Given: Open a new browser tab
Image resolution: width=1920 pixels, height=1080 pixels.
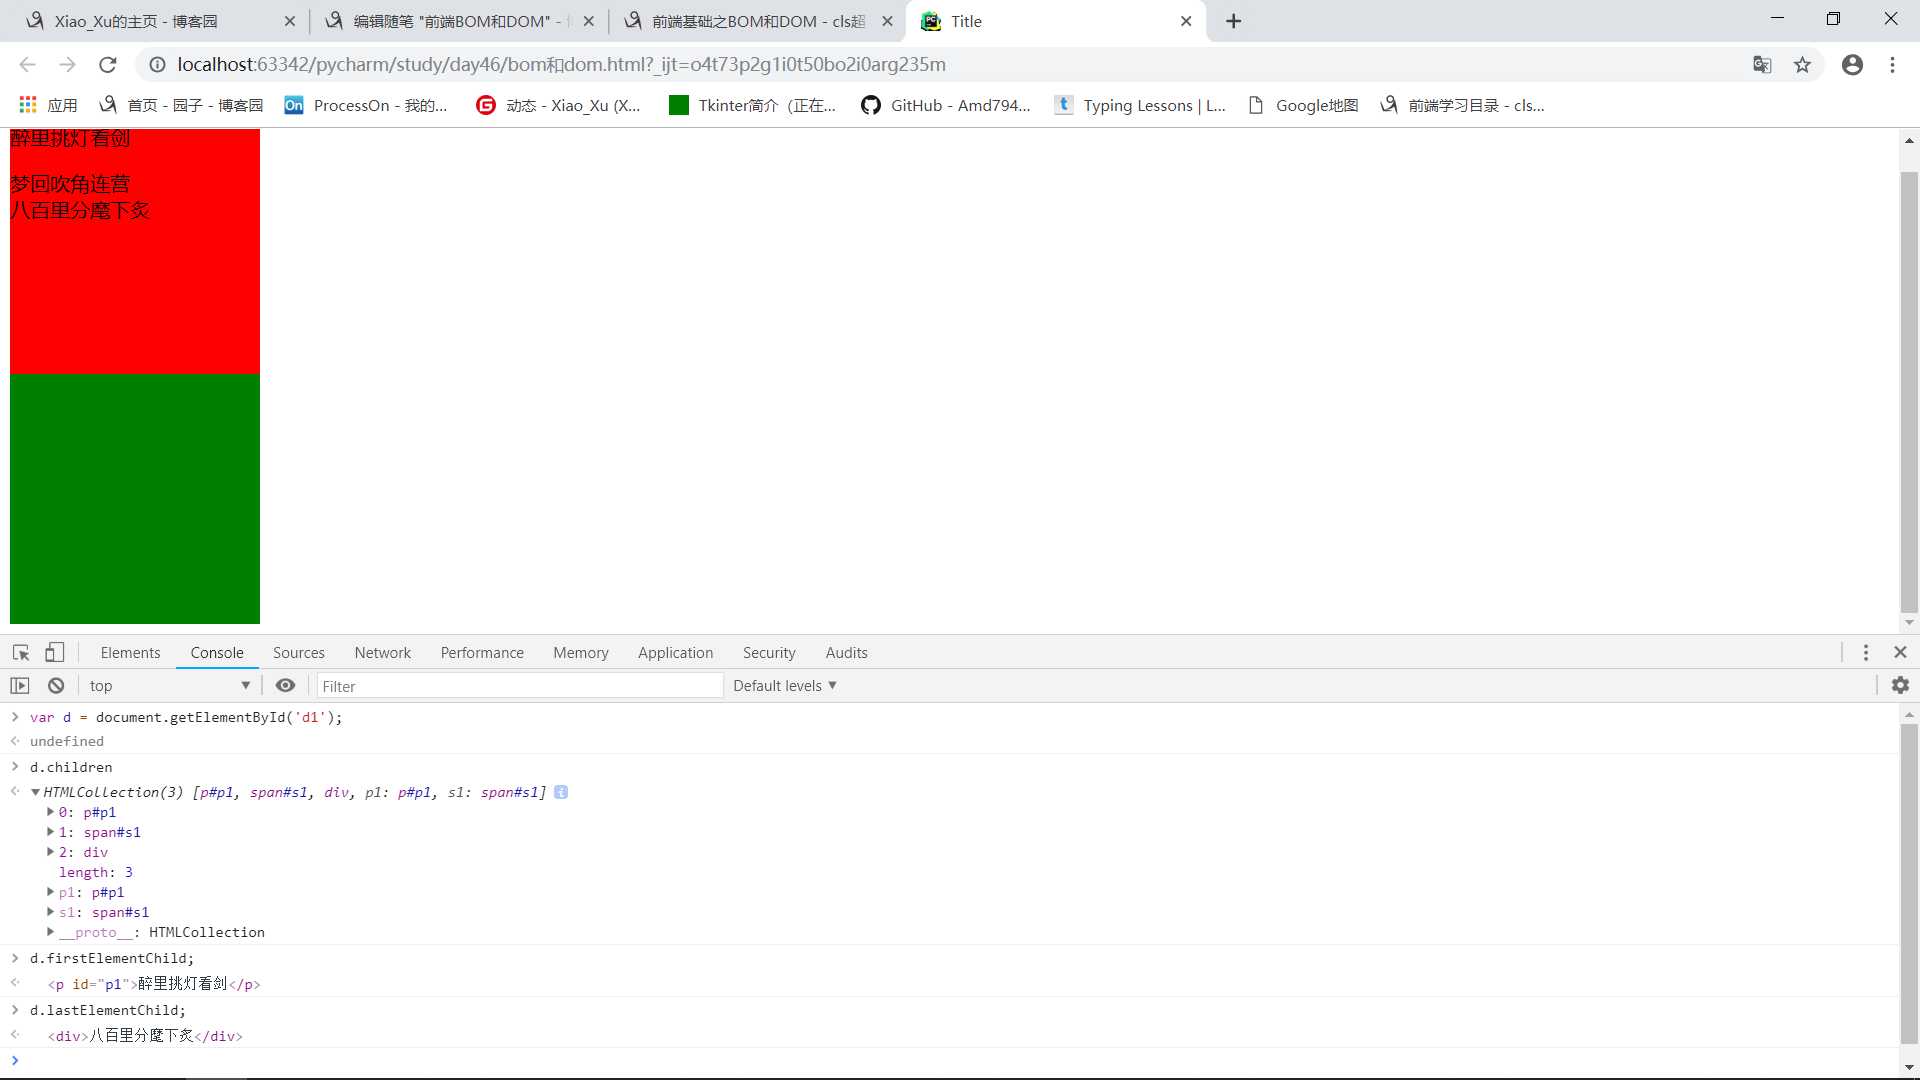Looking at the screenshot, I should (x=1234, y=21).
